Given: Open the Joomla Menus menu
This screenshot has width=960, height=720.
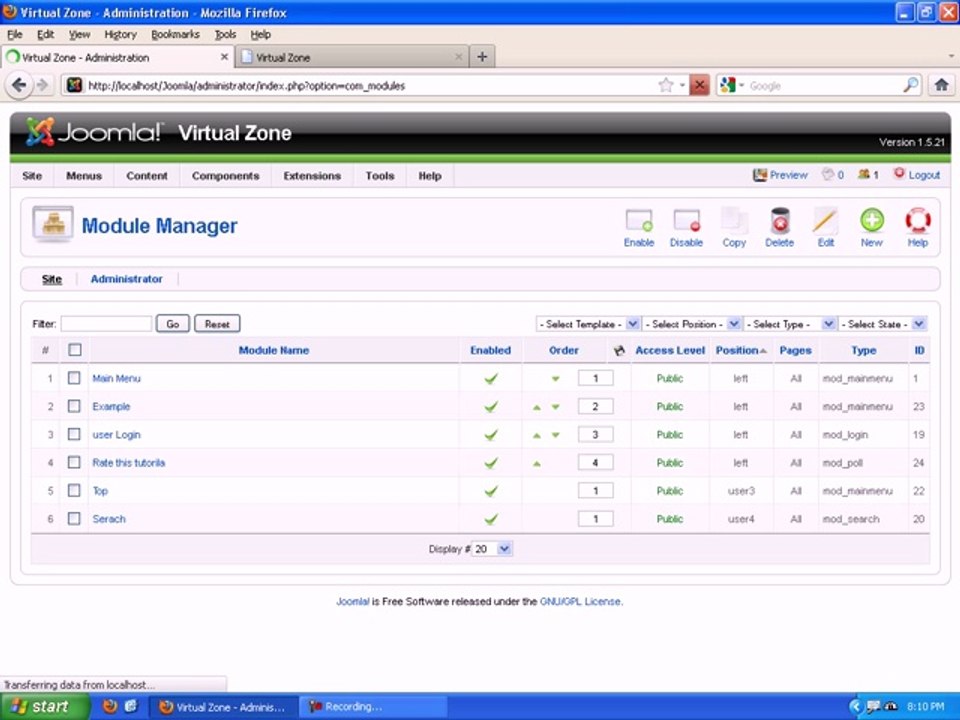Looking at the screenshot, I should [x=84, y=176].
